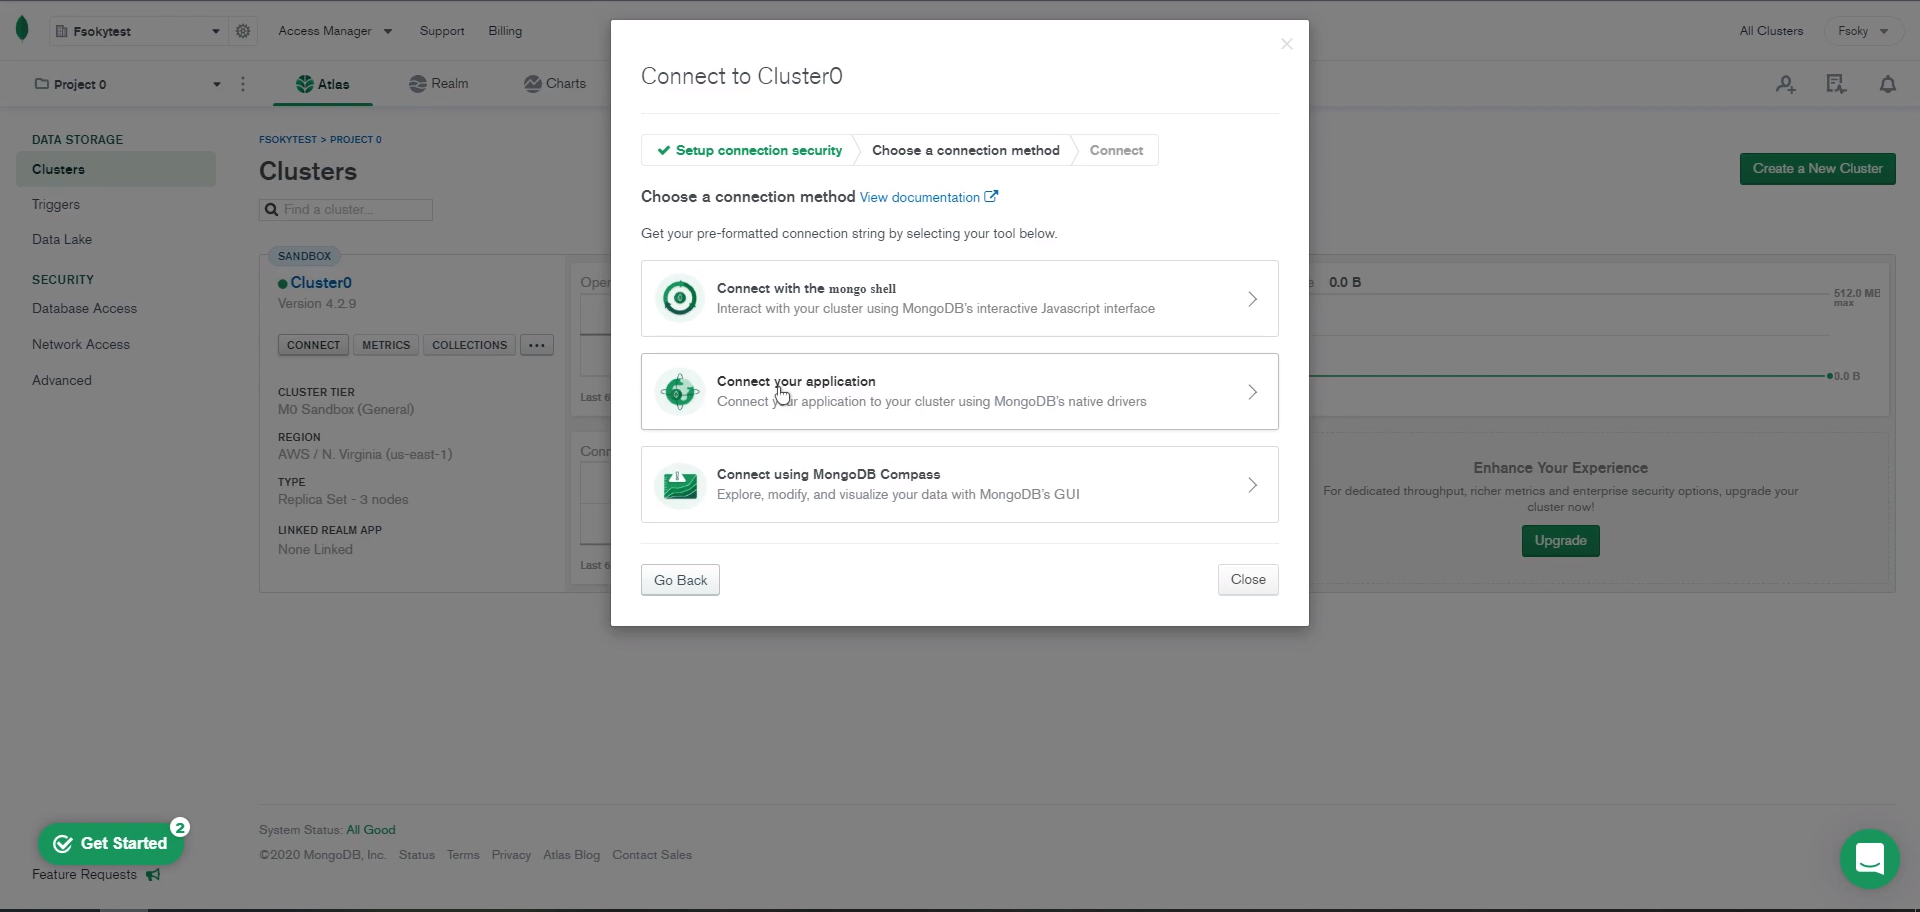Click the SANDBOX badge
Viewport: 1920px width, 912px height.
(x=304, y=256)
